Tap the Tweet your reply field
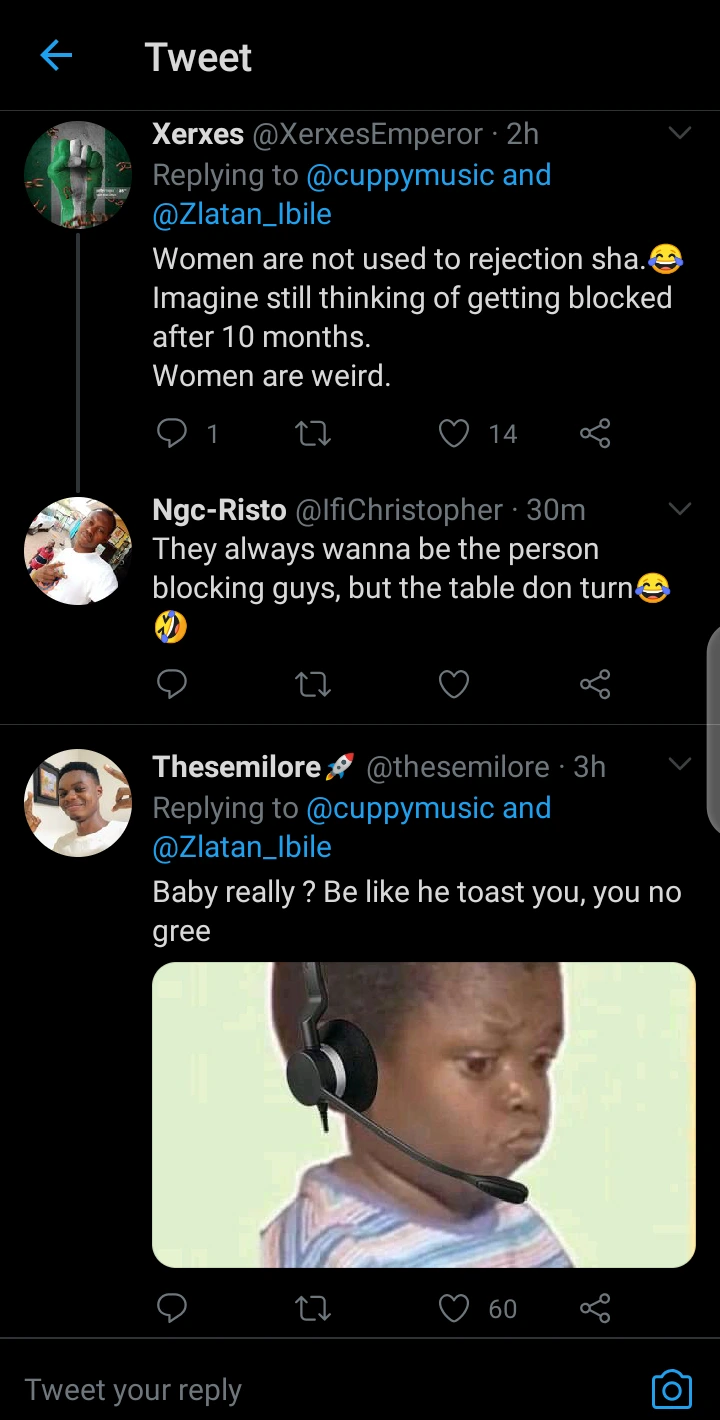This screenshot has height=1420, width=720. click(x=300, y=1389)
